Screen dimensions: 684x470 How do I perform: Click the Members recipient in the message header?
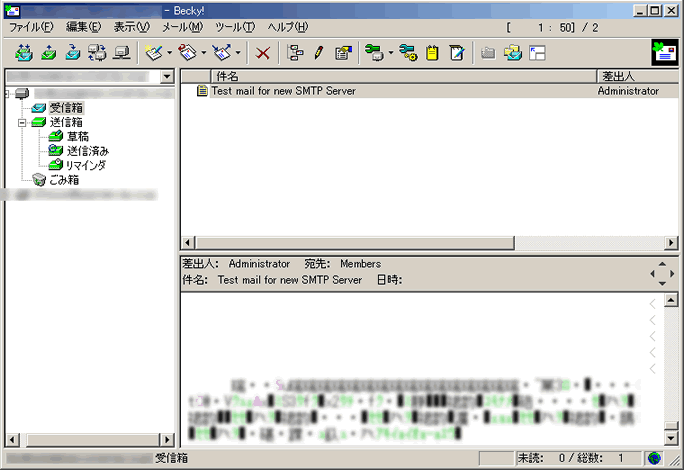pos(360,264)
